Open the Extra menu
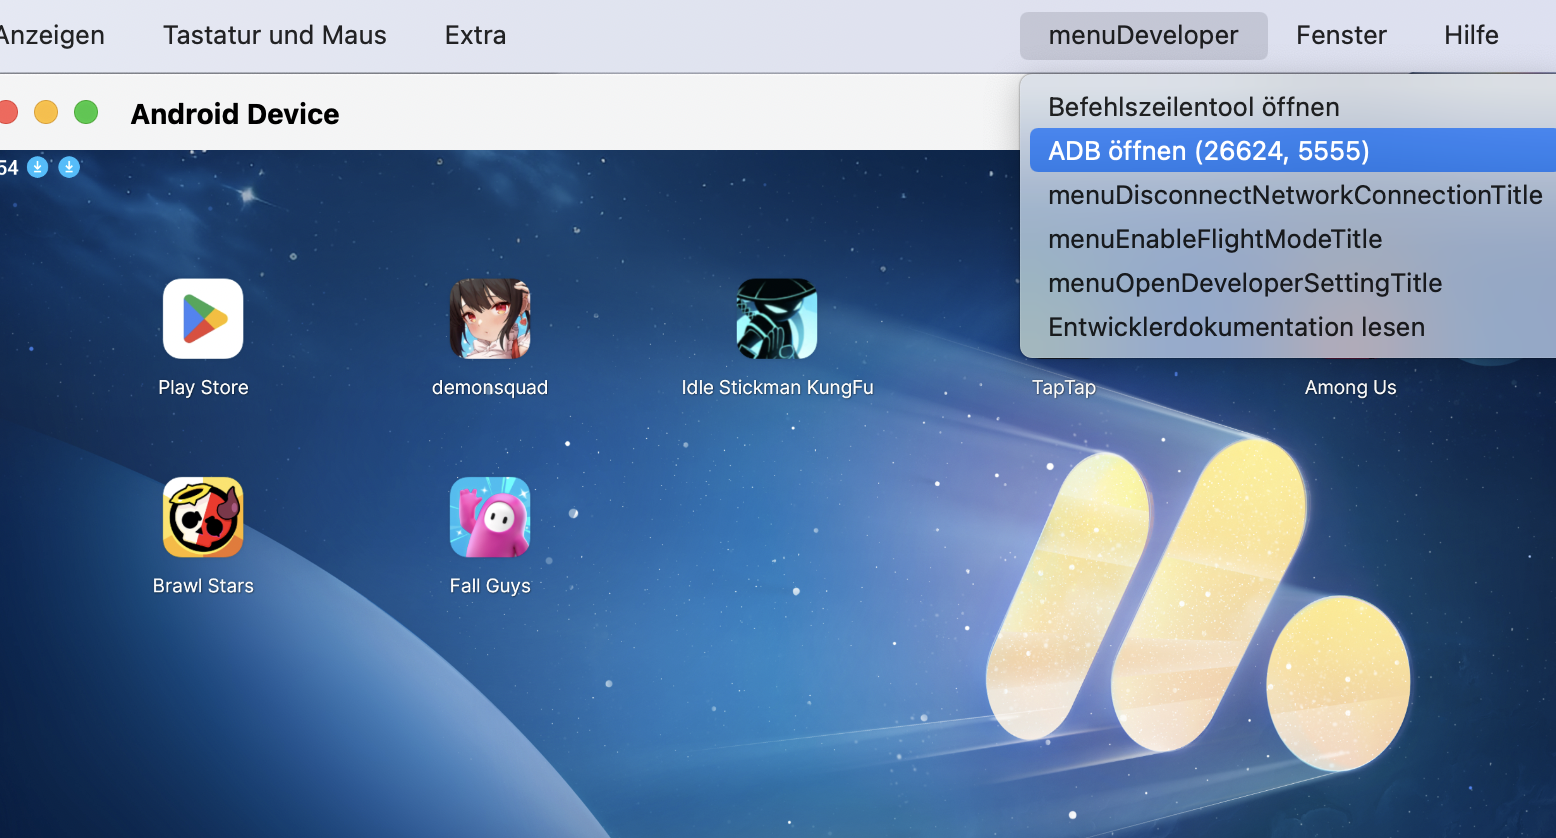The image size is (1556, 838). click(x=475, y=36)
